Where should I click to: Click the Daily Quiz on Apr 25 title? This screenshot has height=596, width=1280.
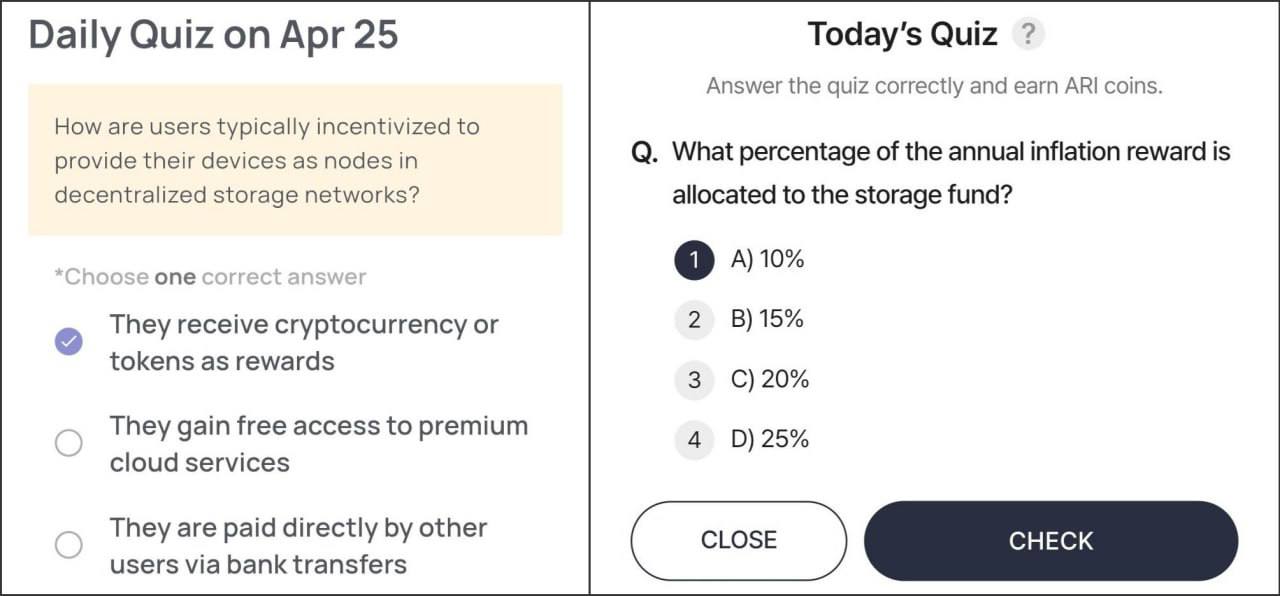(213, 35)
